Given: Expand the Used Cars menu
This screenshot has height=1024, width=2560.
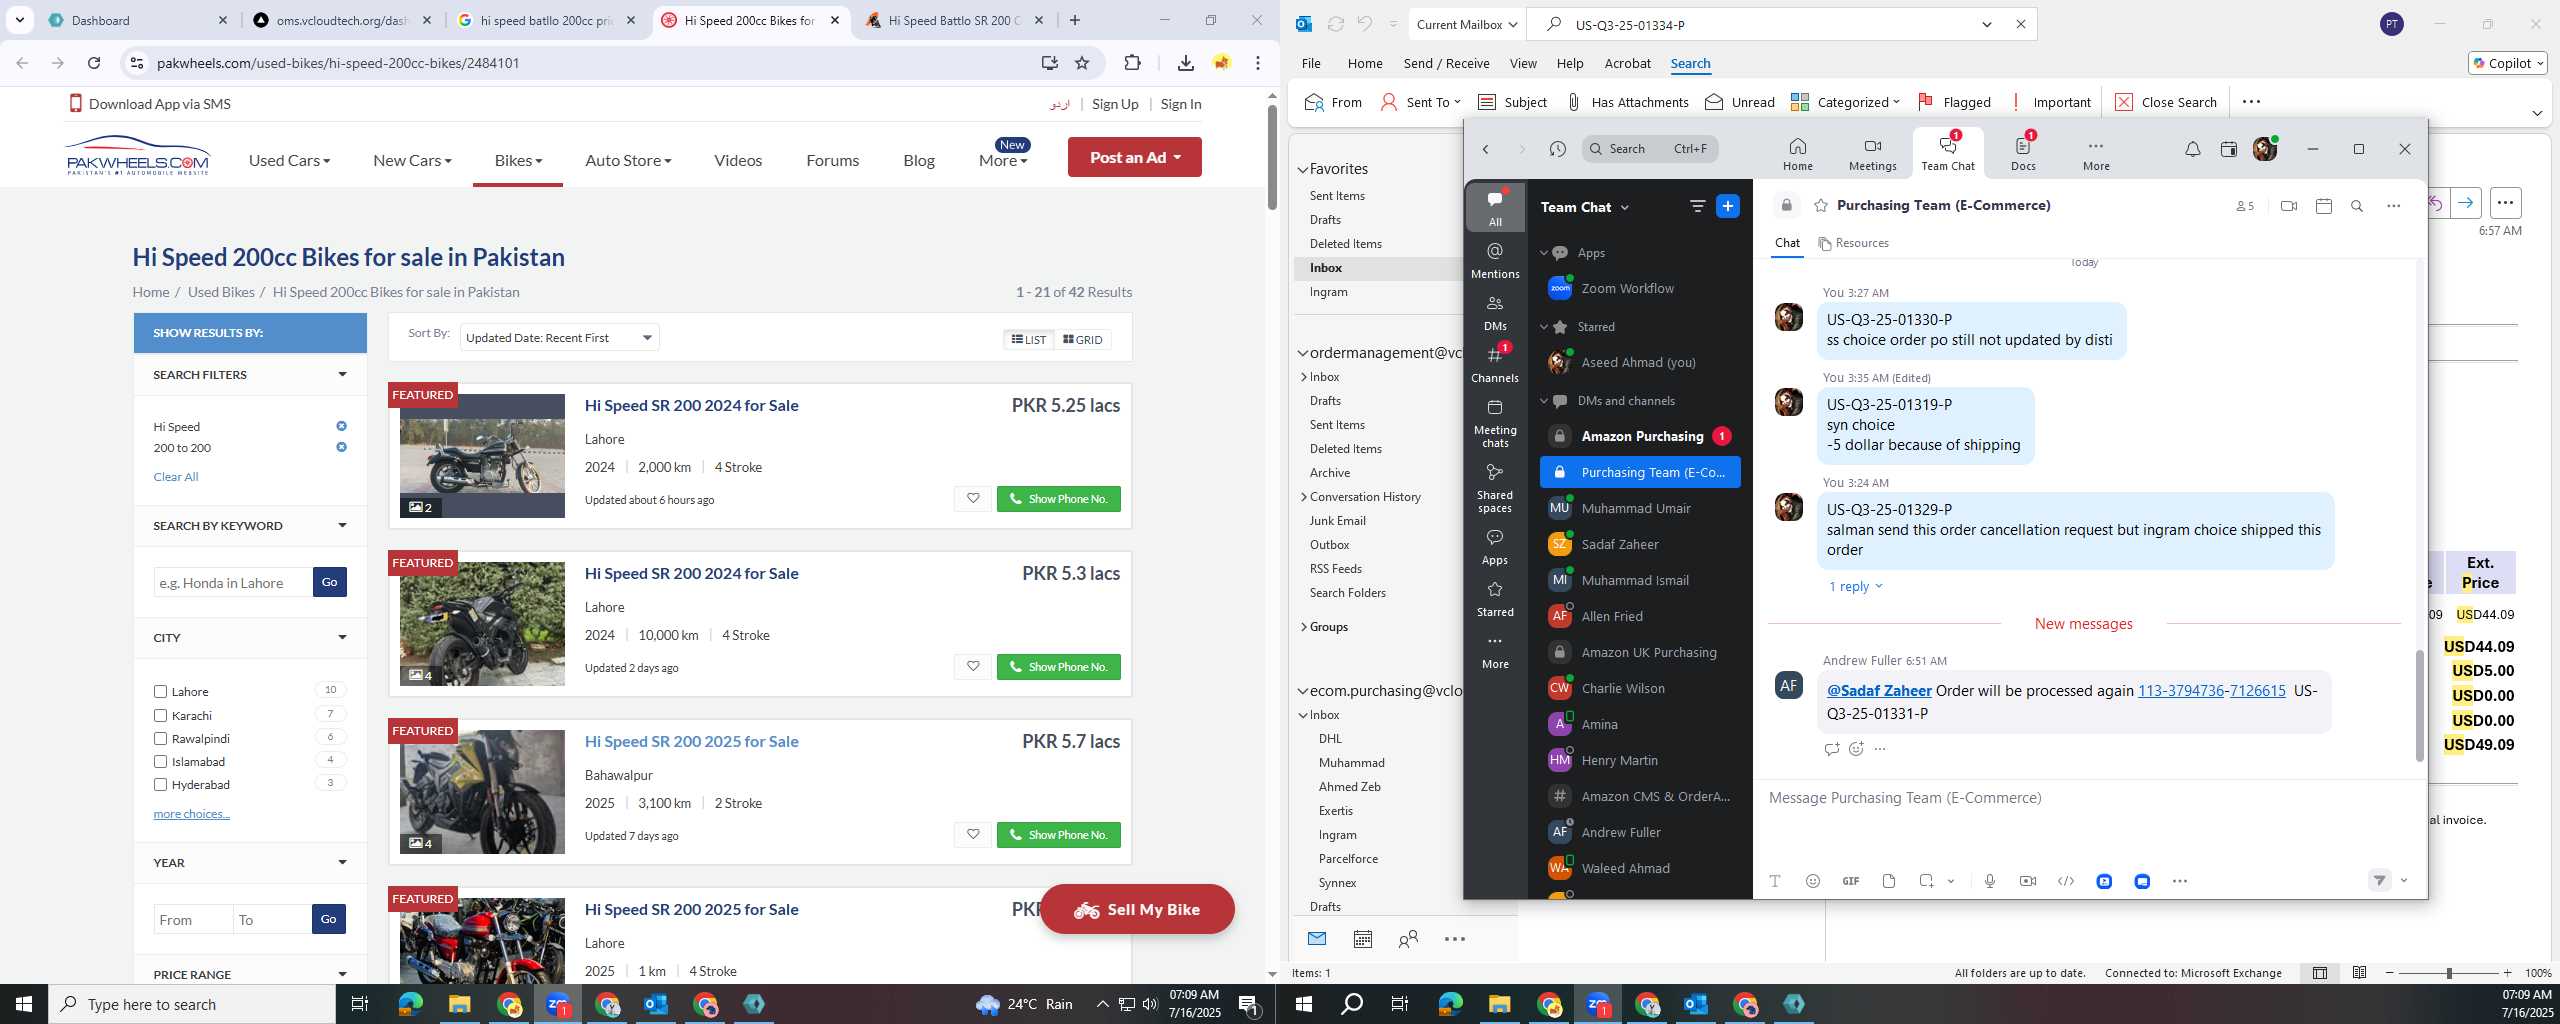Looking at the screenshot, I should [x=289, y=160].
